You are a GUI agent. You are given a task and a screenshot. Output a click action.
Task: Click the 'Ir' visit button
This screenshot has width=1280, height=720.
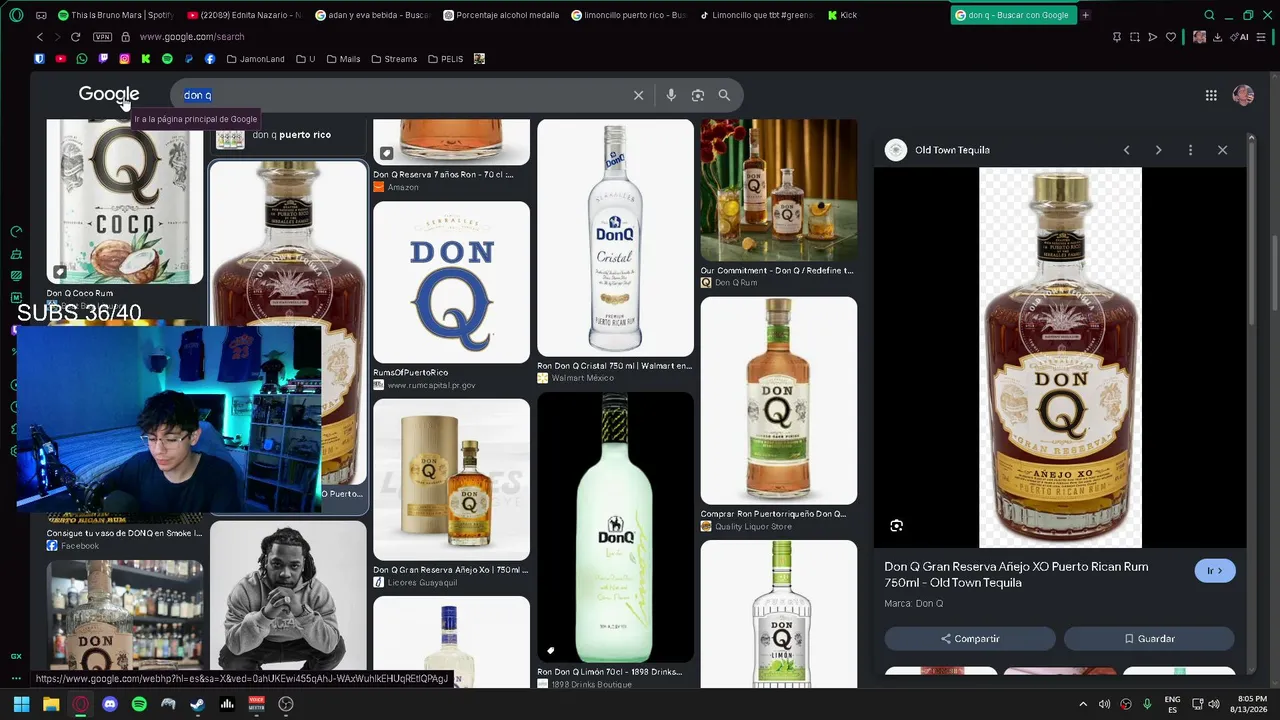tap(1215, 571)
